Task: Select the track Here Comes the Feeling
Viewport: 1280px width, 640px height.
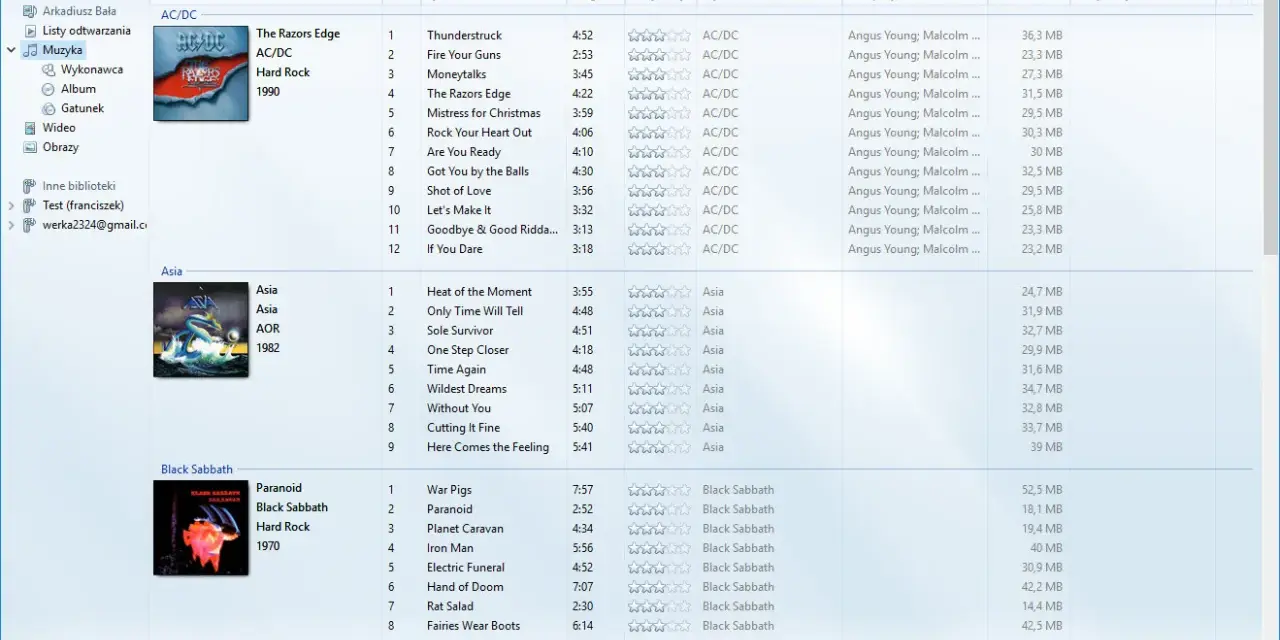Action: [x=488, y=447]
